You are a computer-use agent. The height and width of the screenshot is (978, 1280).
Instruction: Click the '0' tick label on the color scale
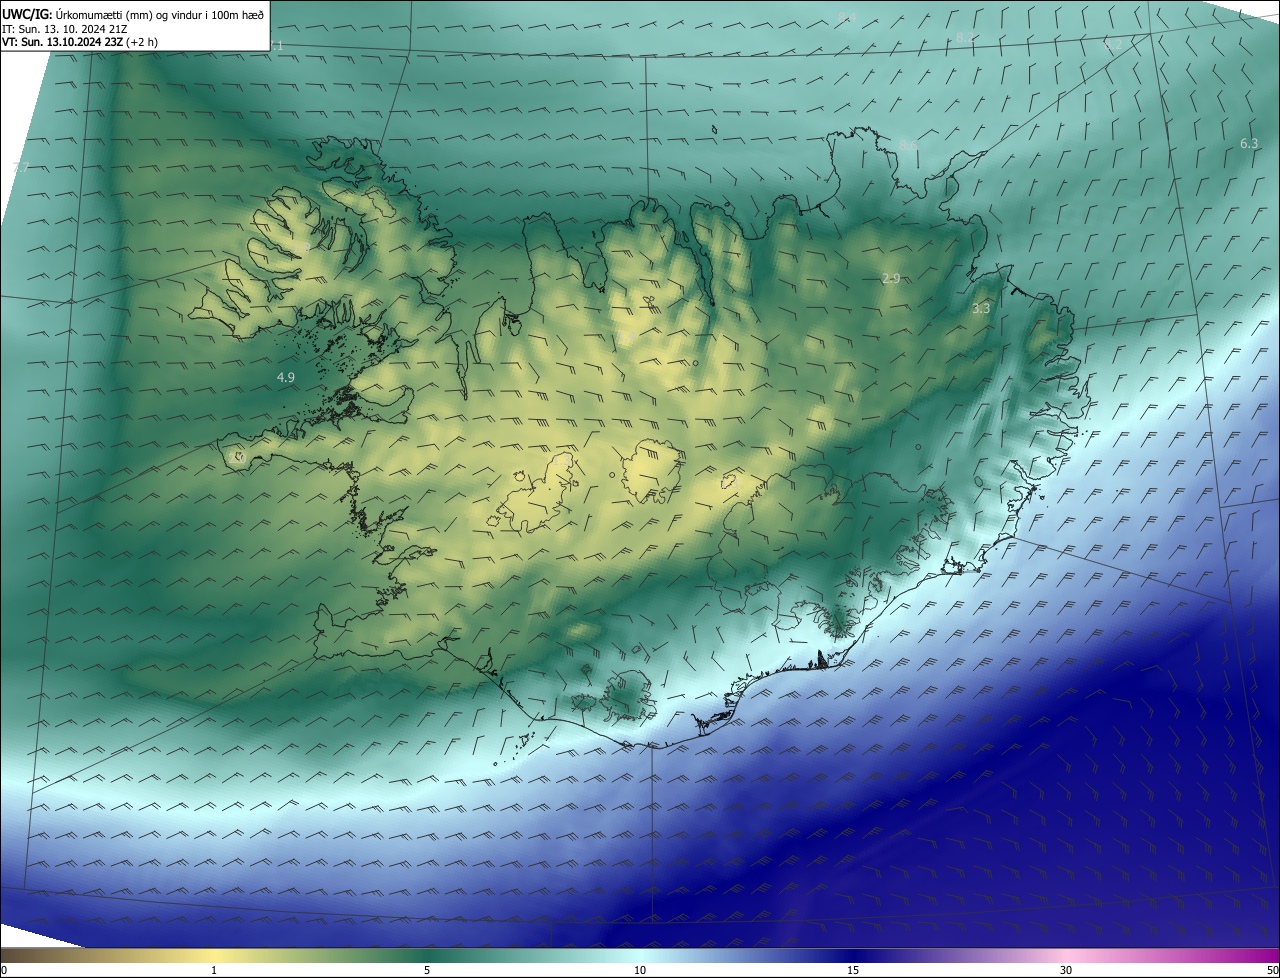tap(4, 970)
